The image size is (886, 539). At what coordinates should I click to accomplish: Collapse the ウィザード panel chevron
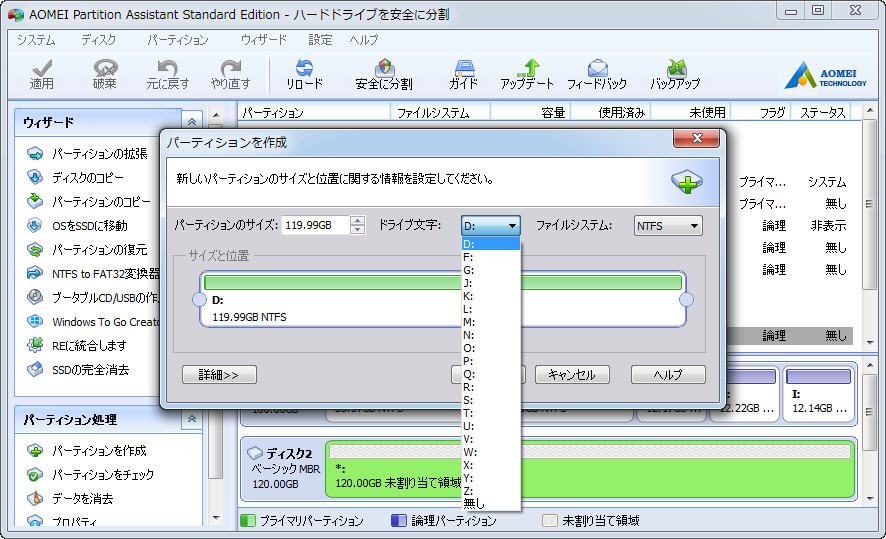pyautogui.click(x=192, y=121)
